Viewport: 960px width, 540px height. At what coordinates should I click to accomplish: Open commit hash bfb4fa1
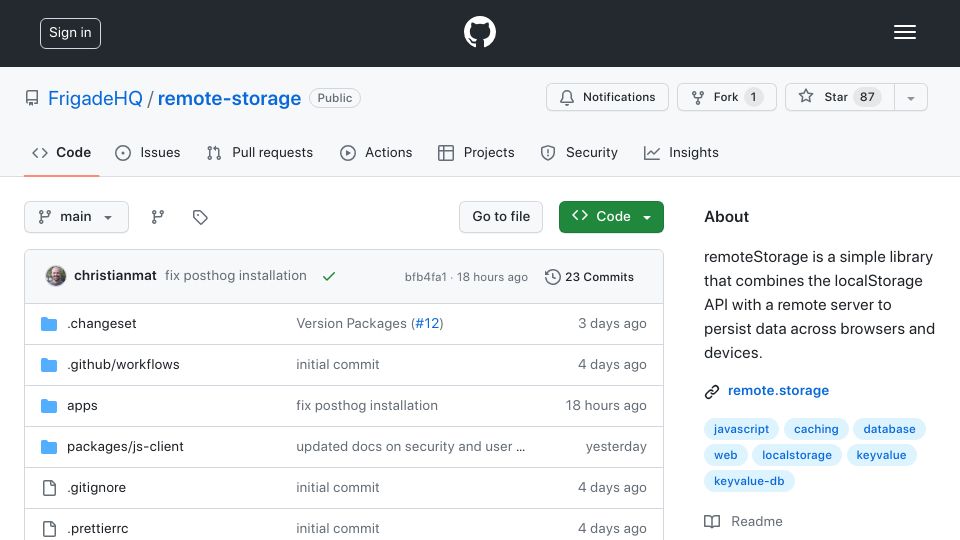point(426,277)
